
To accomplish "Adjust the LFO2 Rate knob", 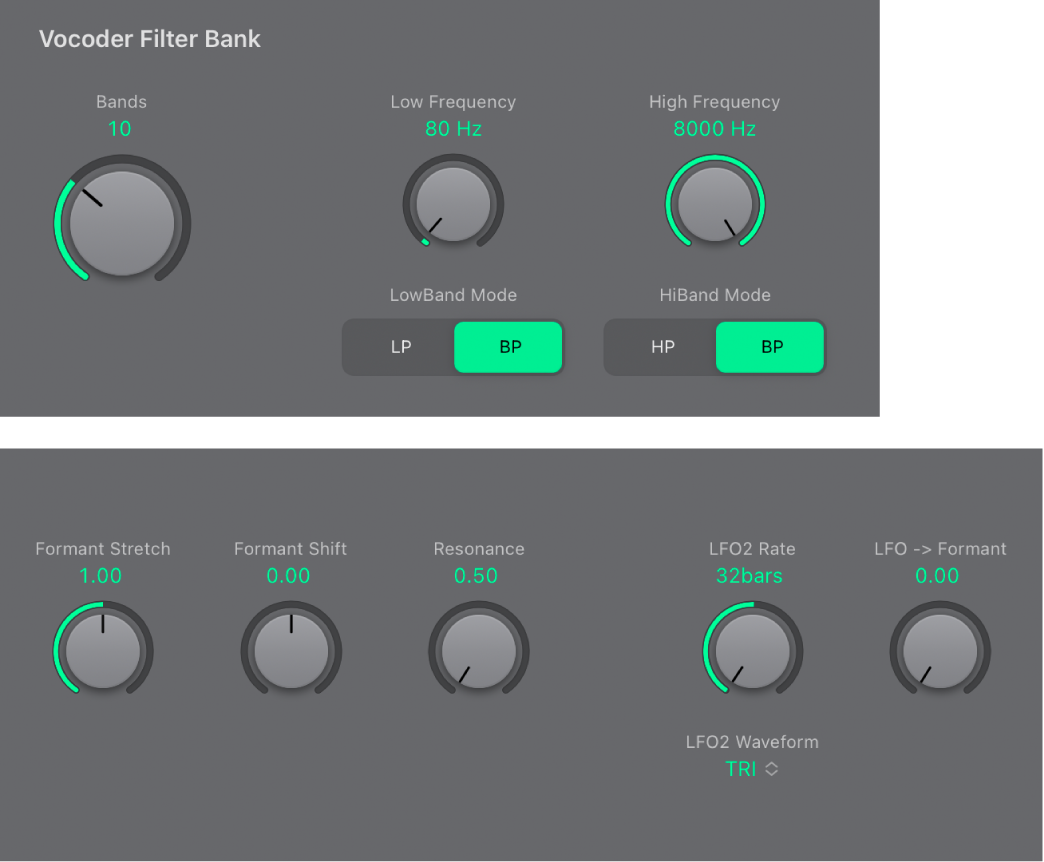I will (x=752, y=649).
